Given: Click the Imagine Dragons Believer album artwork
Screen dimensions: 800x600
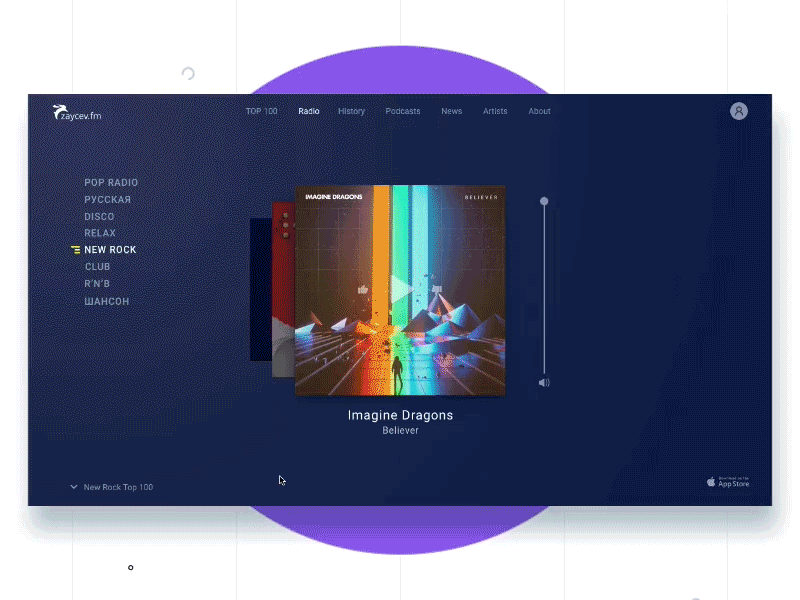Looking at the screenshot, I should click(x=400, y=290).
